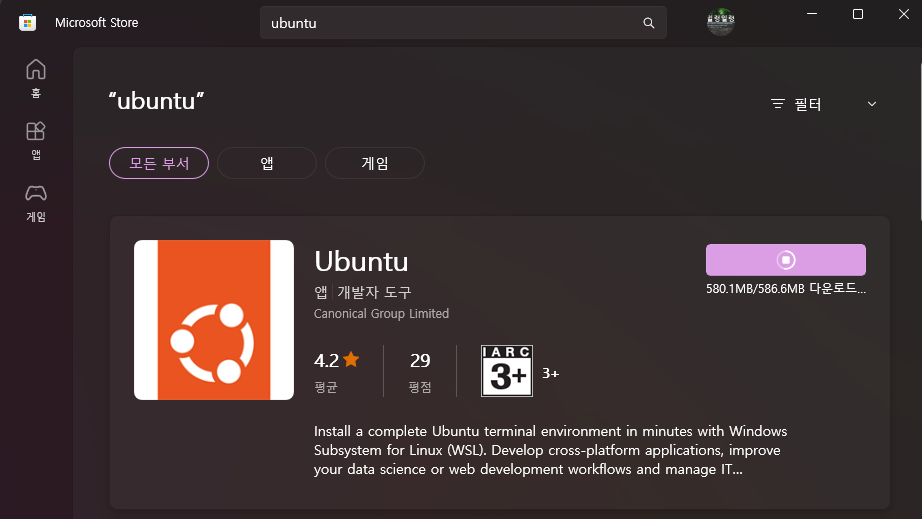Go to Home (홈) in sidebar

(36, 78)
